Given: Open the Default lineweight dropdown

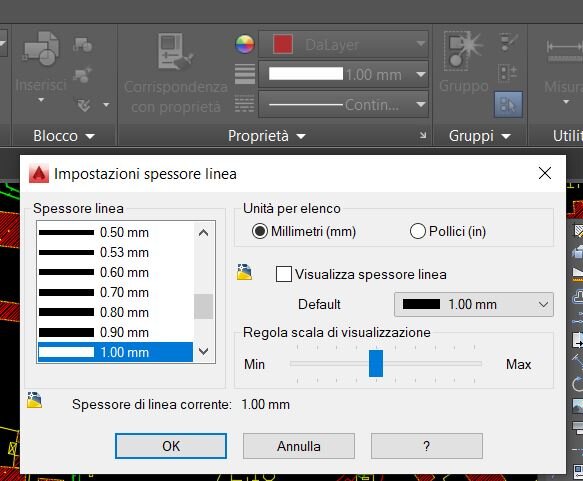Looking at the screenshot, I should (x=474, y=304).
